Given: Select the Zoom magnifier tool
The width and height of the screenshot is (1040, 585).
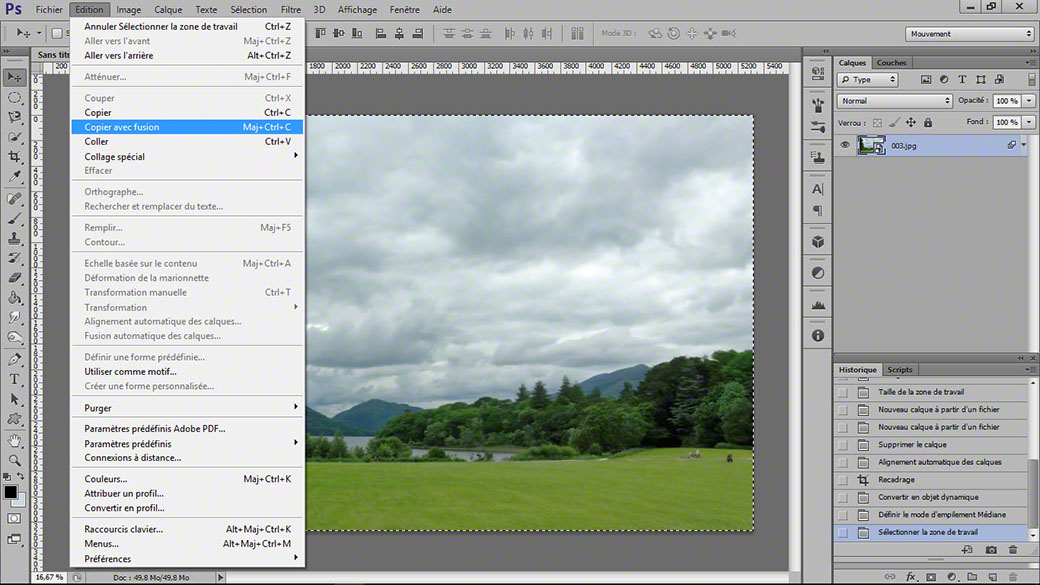Looking at the screenshot, I should tap(14, 460).
